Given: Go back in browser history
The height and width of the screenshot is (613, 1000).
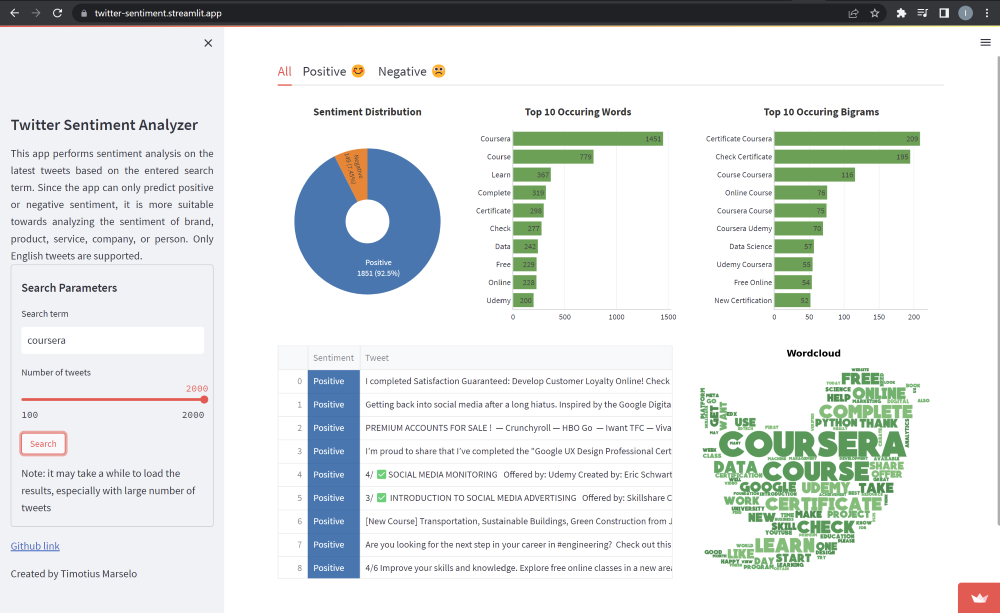Looking at the screenshot, I should (x=14, y=13).
